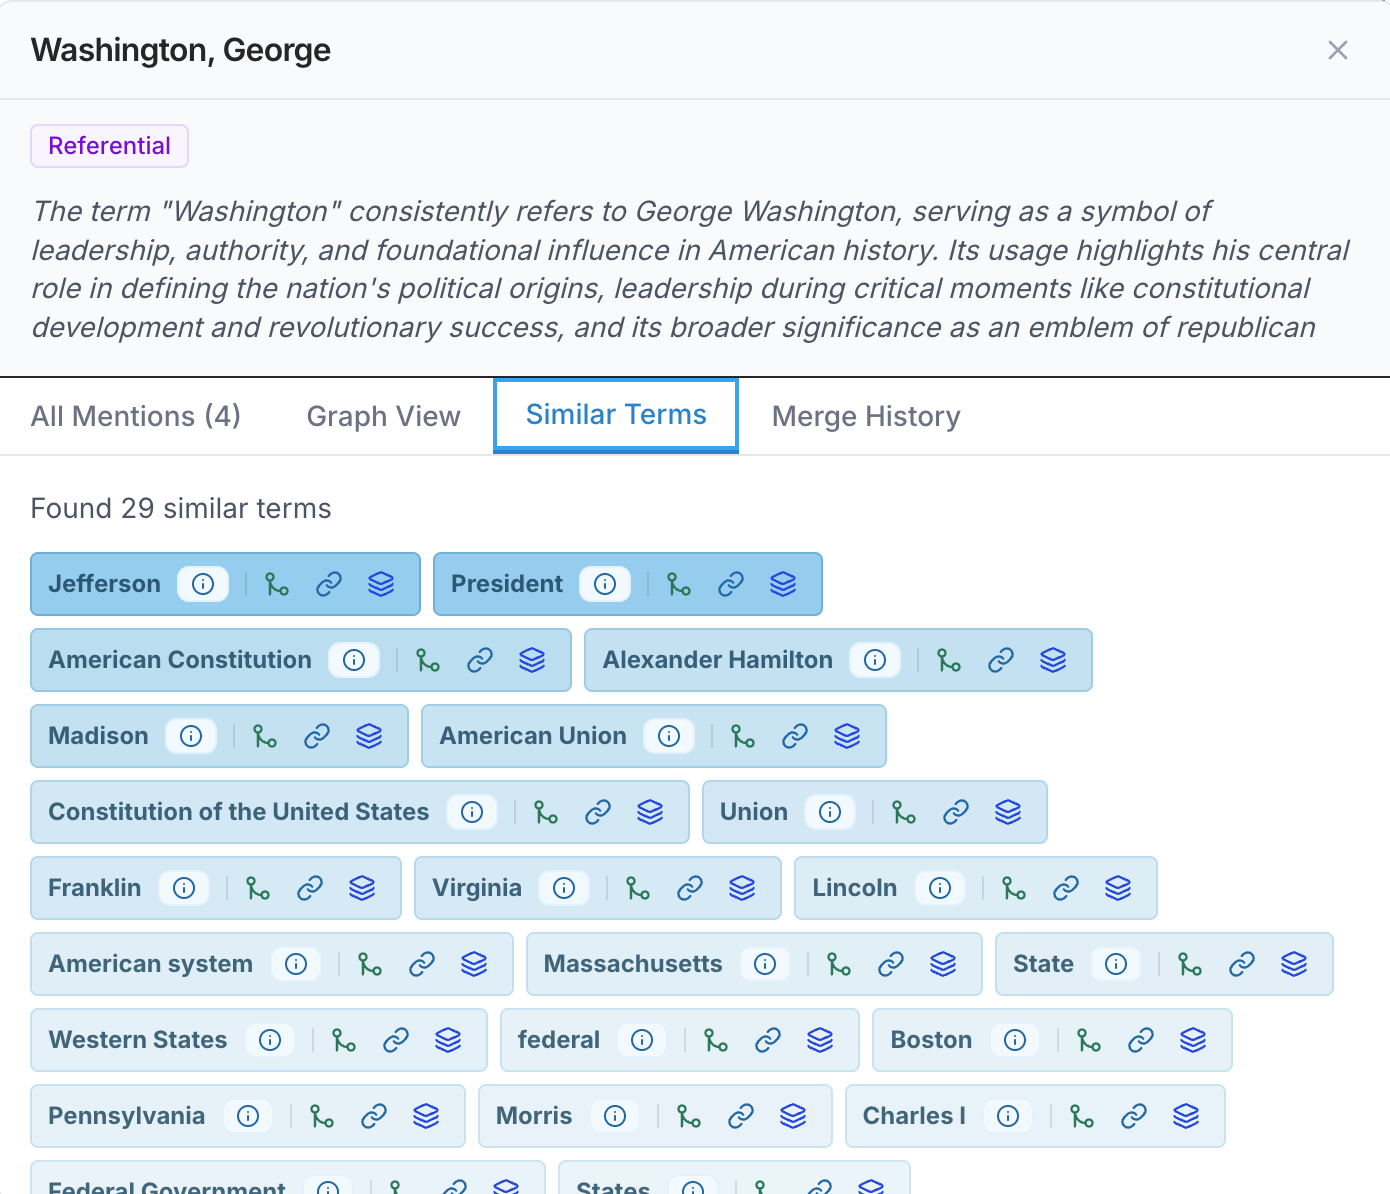This screenshot has width=1390, height=1194.
Task: Click the graph node icon on the federal chip
Action: click(x=716, y=1040)
